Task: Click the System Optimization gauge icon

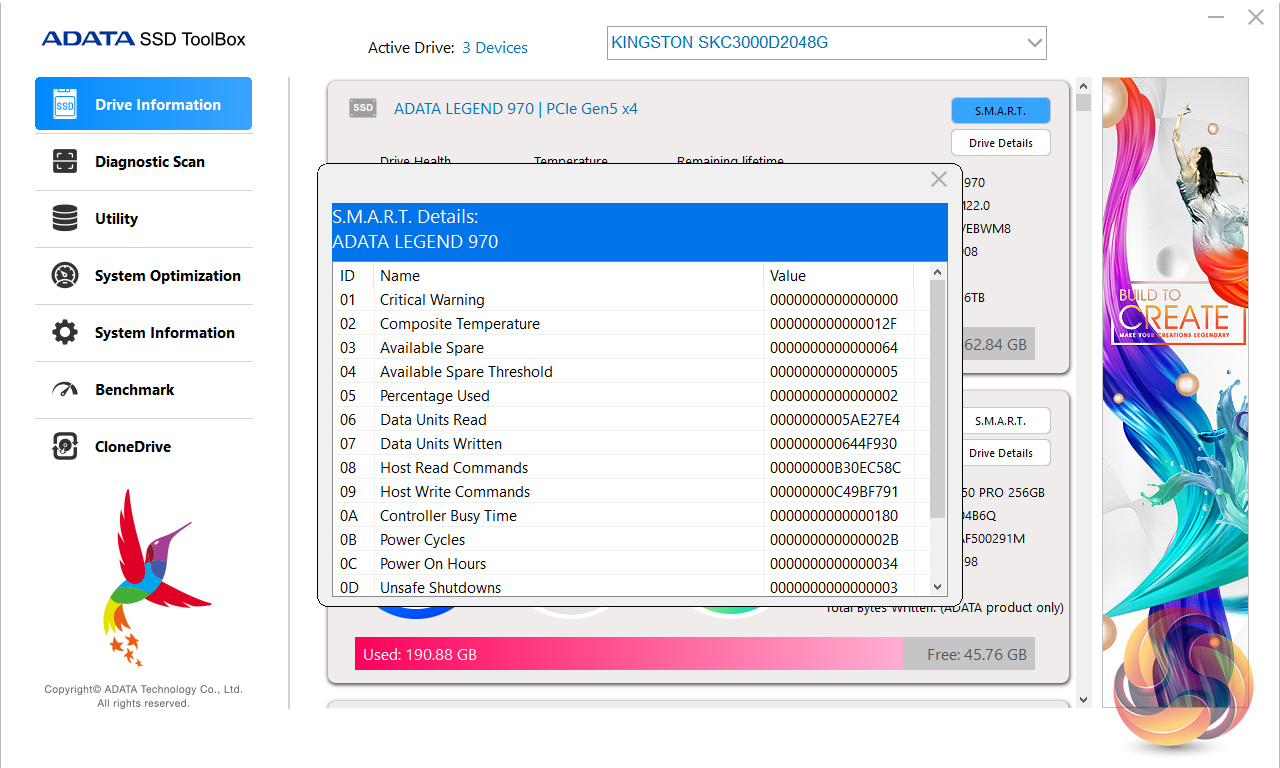Action: 64,275
